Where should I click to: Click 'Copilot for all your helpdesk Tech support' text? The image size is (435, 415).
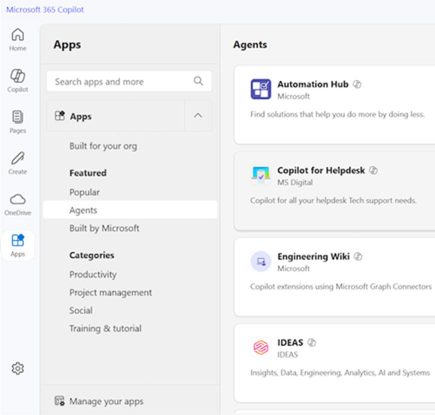point(333,200)
